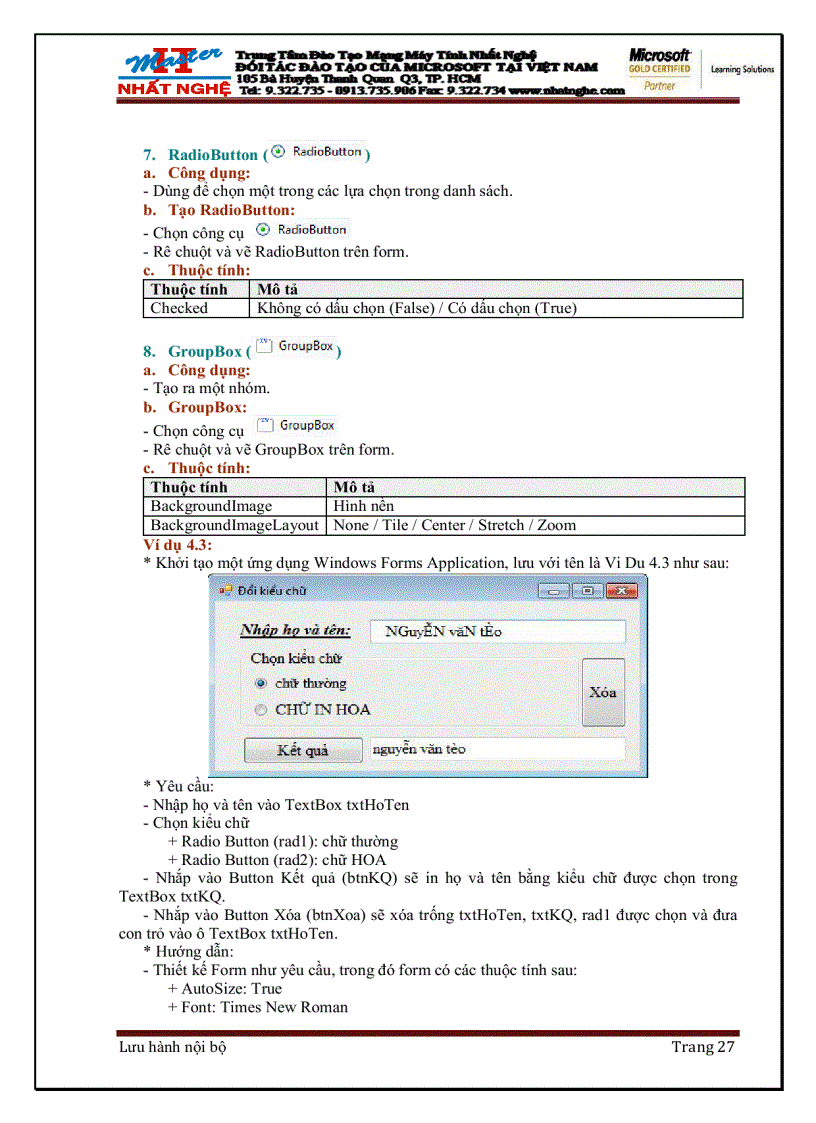816x1123 pixels.
Task: Click the result textbox showing "nguyễn văn tèo"
Action: [x=497, y=749]
